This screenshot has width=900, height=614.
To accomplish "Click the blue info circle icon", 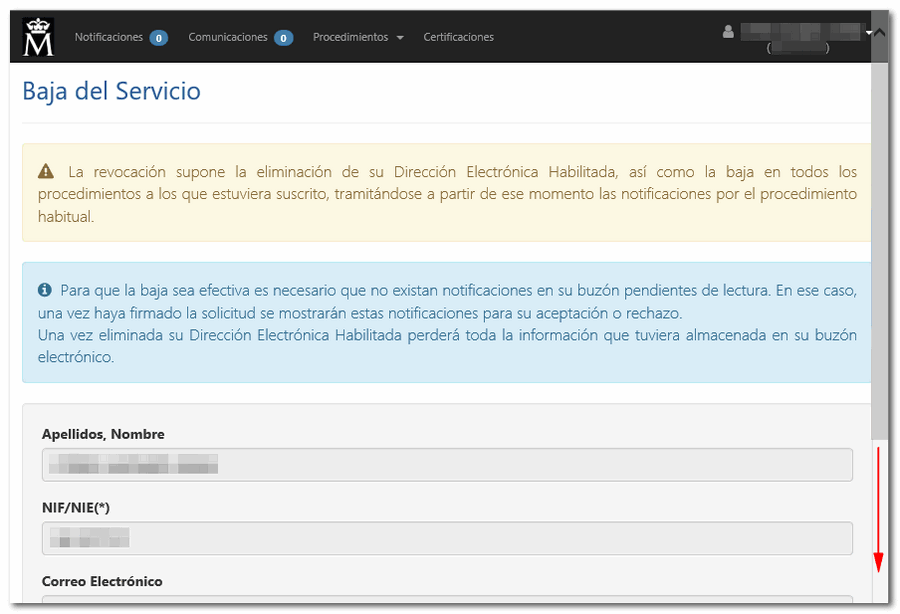I will [x=44, y=290].
